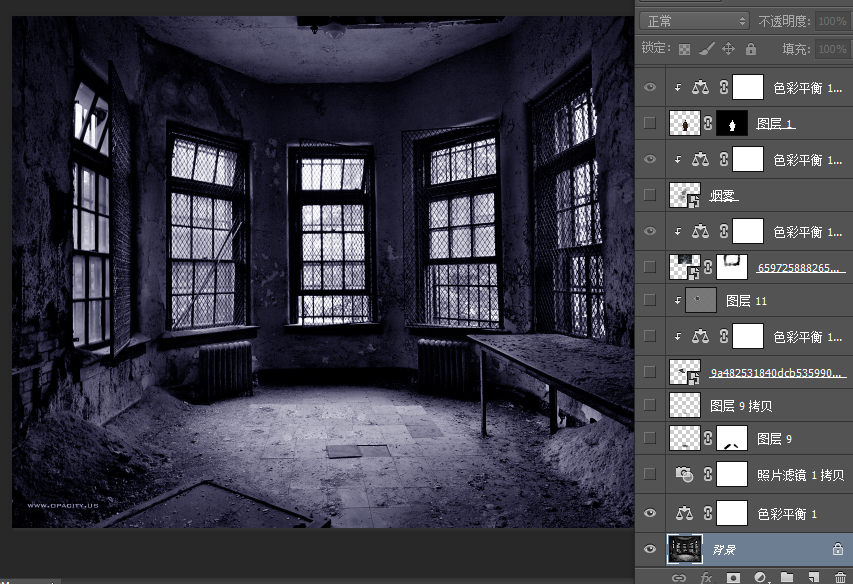Lock transparent pixels with the checkerboard icon
The height and width of the screenshot is (584, 853).
point(685,48)
